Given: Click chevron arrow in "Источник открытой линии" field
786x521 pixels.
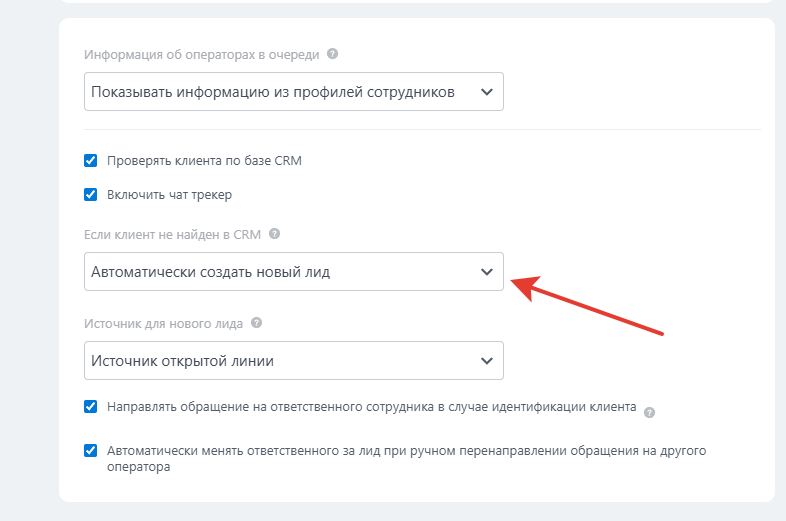Looking at the screenshot, I should tap(487, 361).
